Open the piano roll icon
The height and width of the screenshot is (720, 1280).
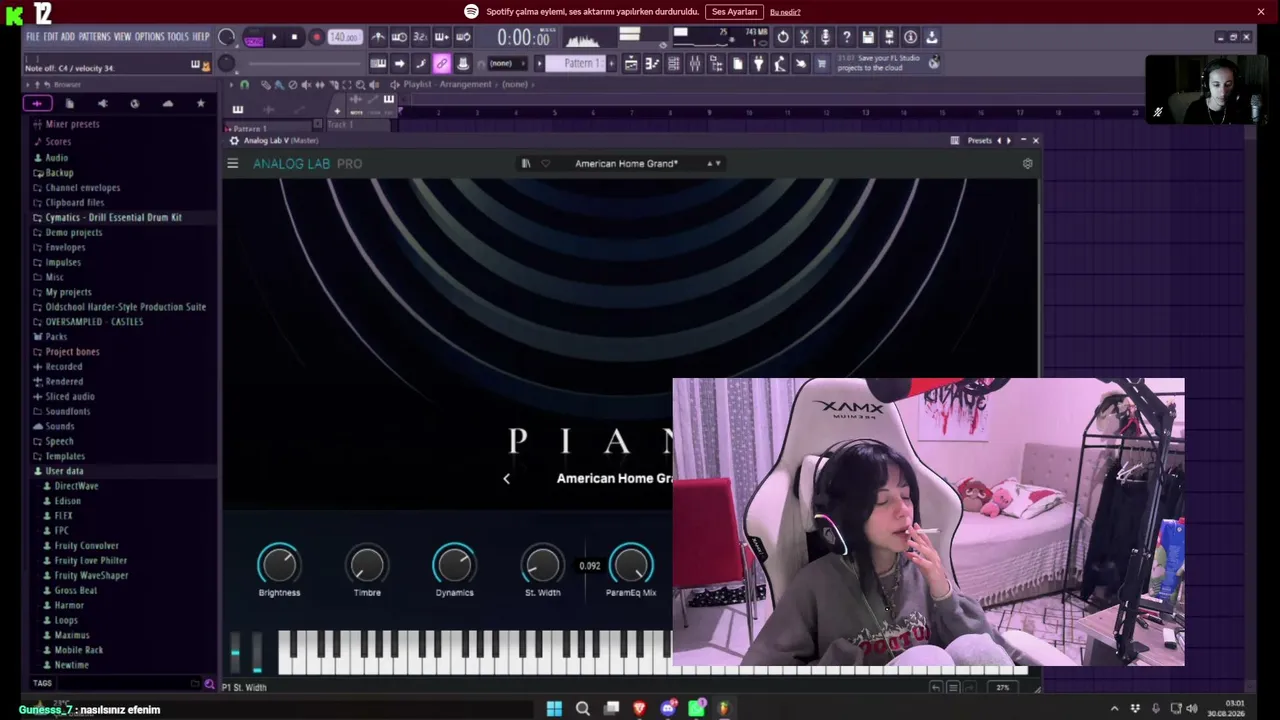coord(652,63)
